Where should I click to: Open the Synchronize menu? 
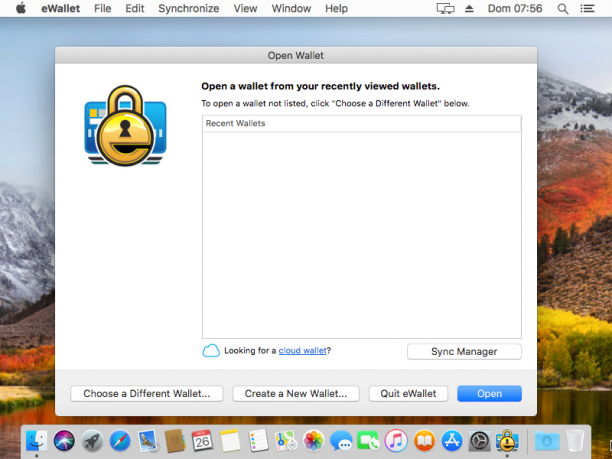click(x=189, y=8)
